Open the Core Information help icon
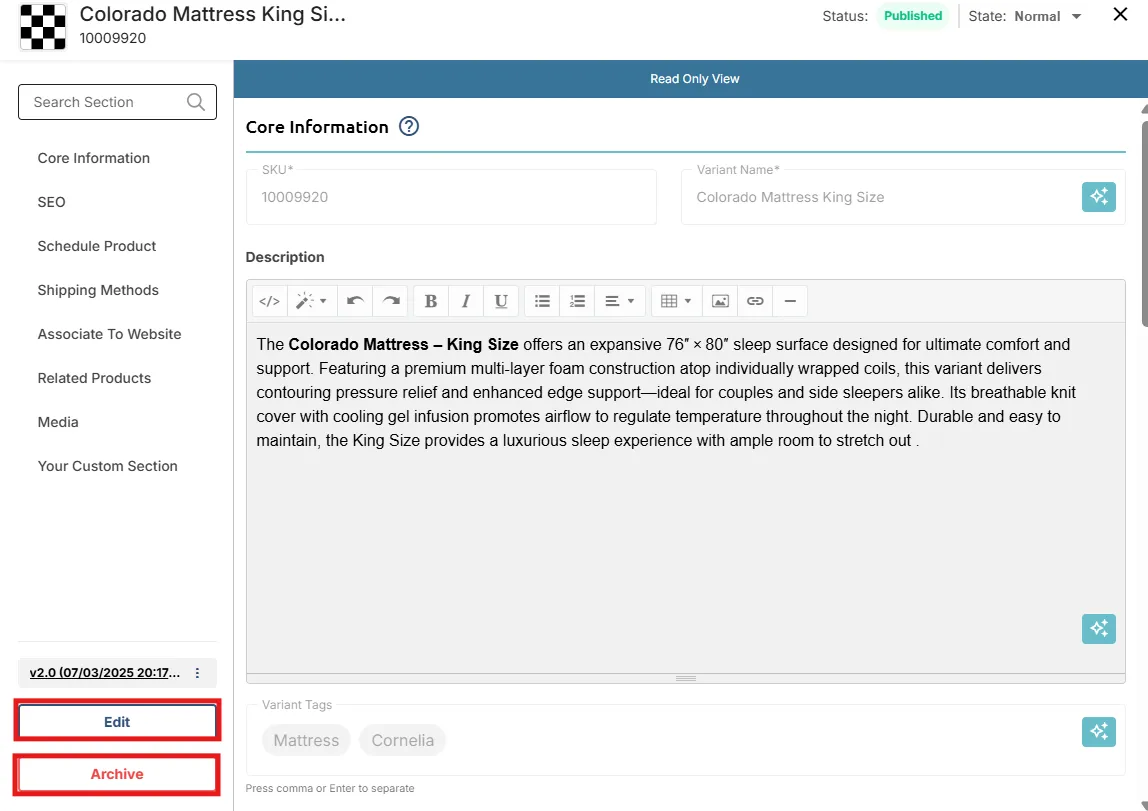 pos(409,127)
